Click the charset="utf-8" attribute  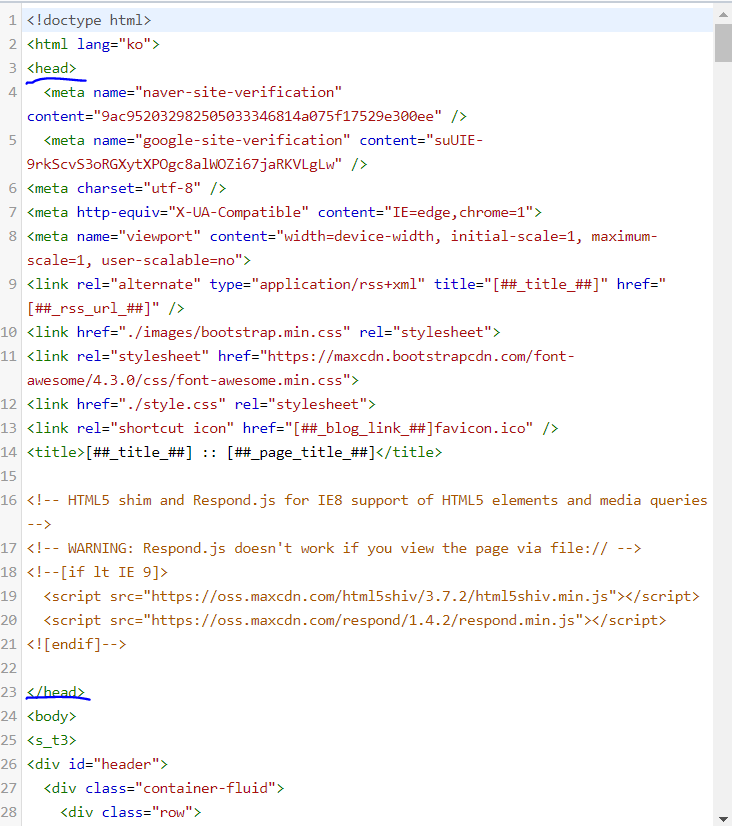tap(139, 189)
